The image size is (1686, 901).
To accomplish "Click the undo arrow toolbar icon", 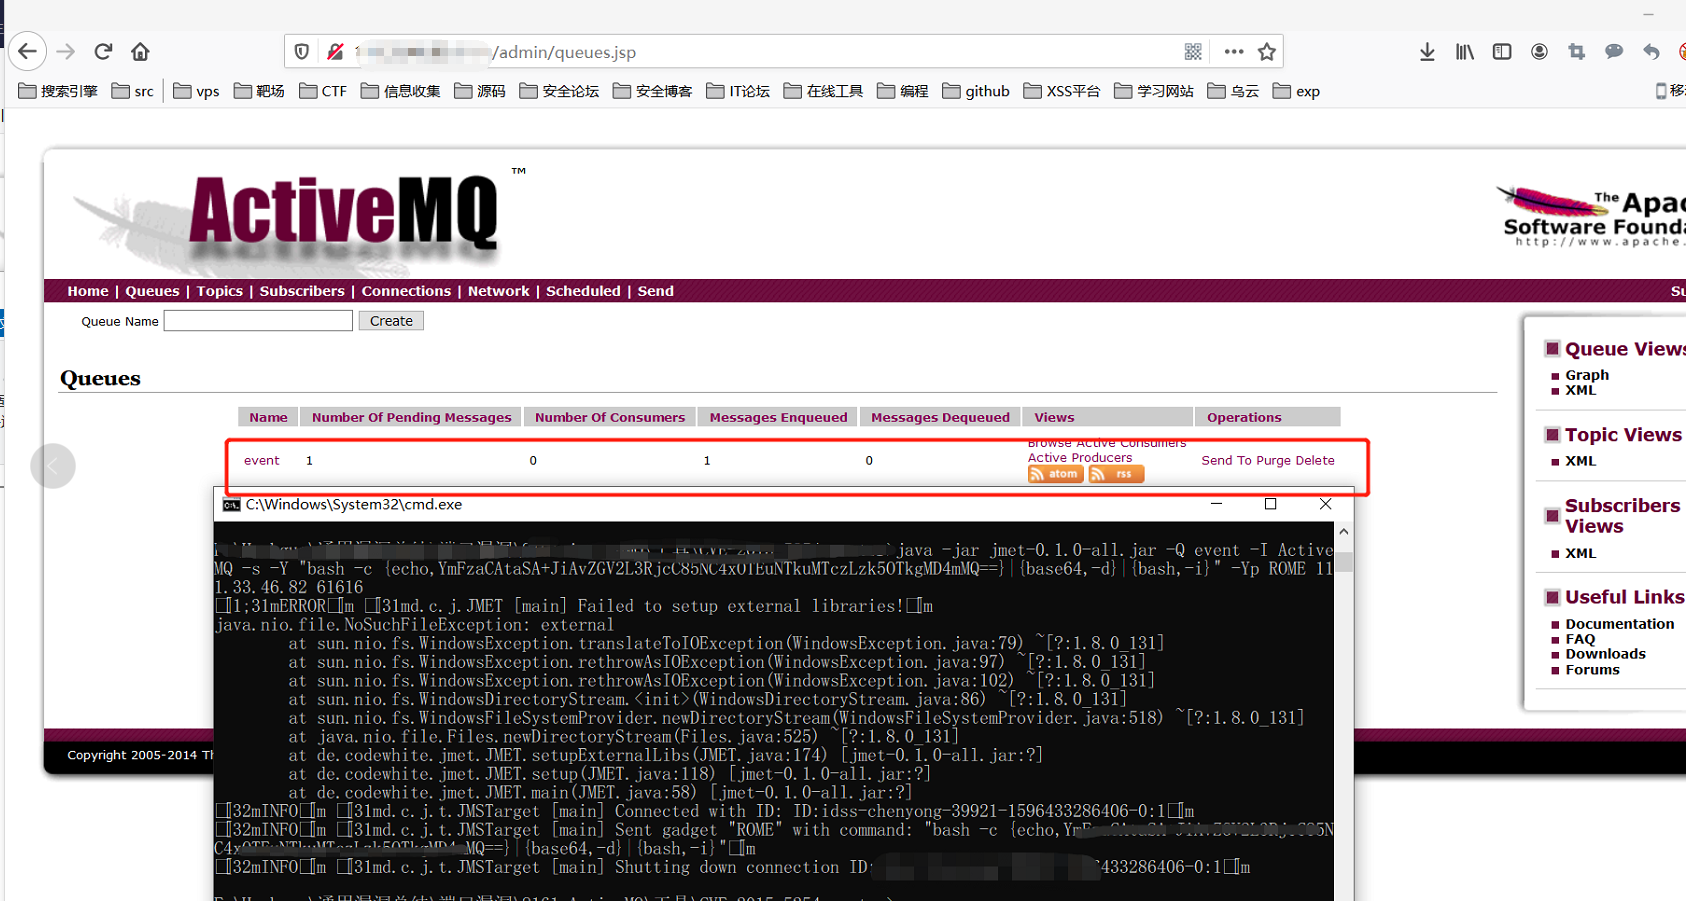I will pos(1651,52).
